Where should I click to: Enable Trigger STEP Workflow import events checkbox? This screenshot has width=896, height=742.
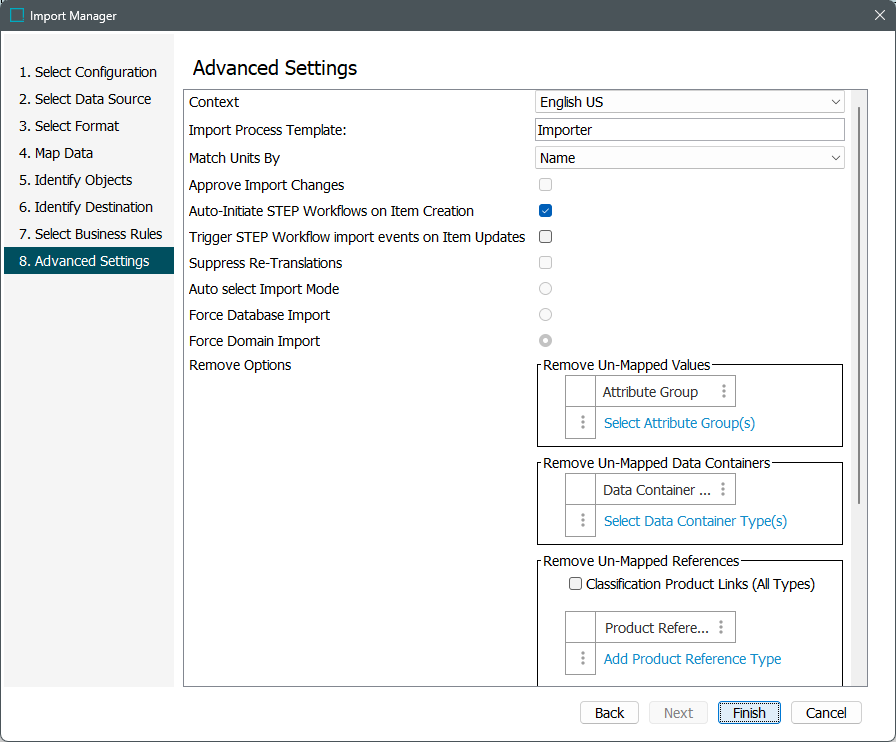(545, 237)
